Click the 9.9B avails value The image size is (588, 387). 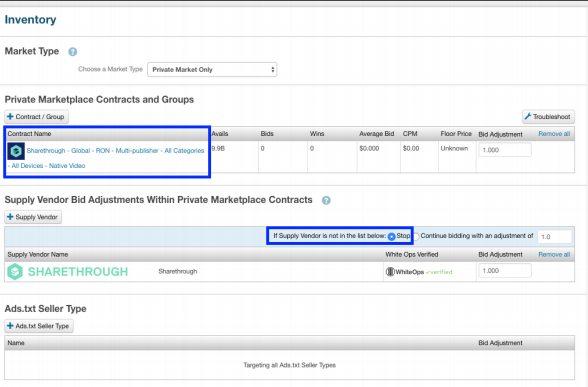[218, 148]
